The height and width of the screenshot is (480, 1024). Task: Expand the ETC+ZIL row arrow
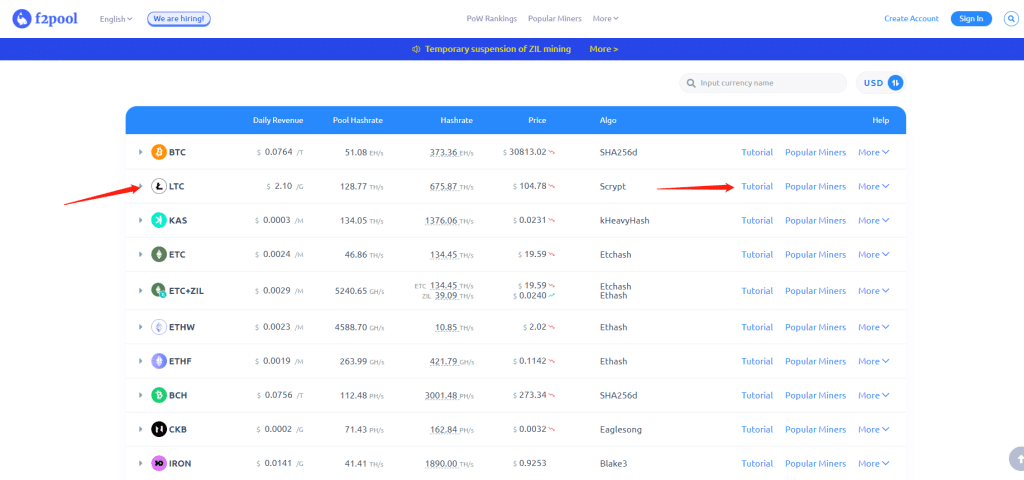140,290
